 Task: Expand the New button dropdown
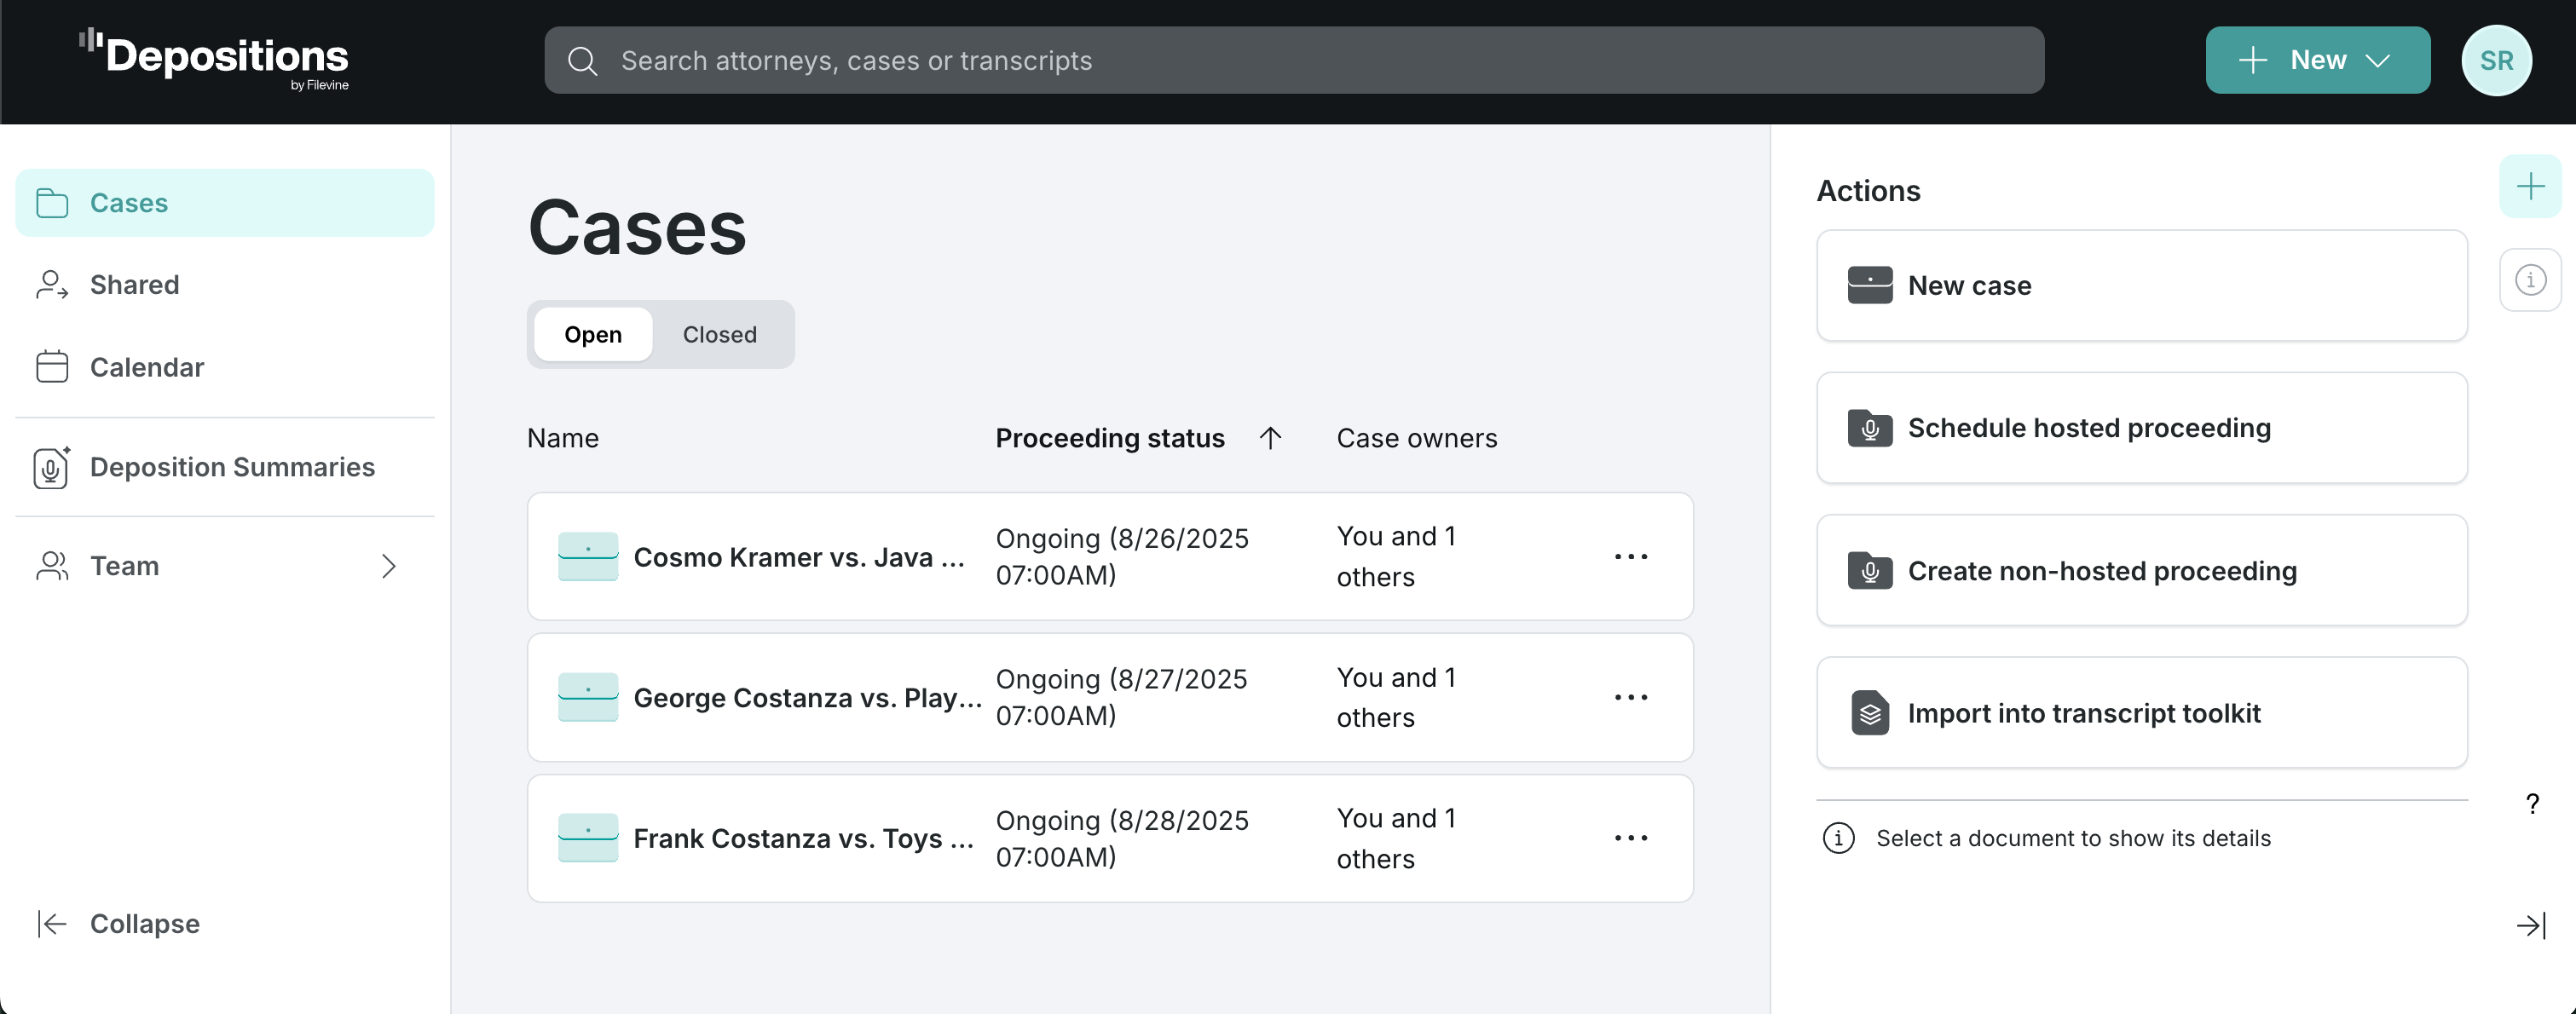(2381, 60)
